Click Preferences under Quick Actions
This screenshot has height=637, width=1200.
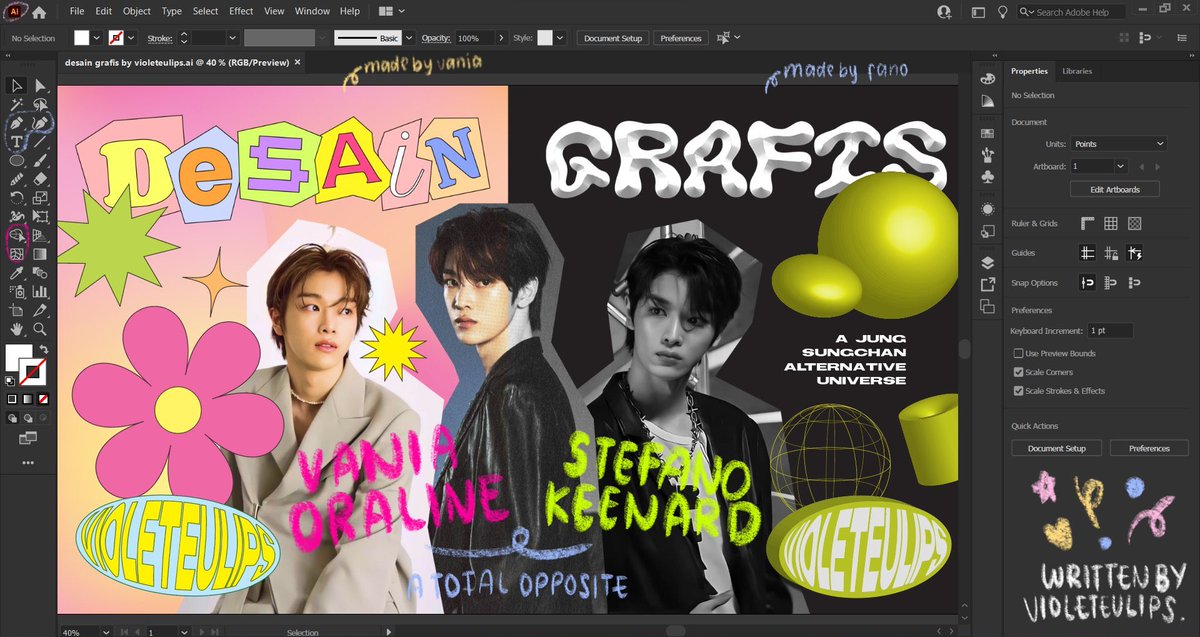[x=1149, y=448]
